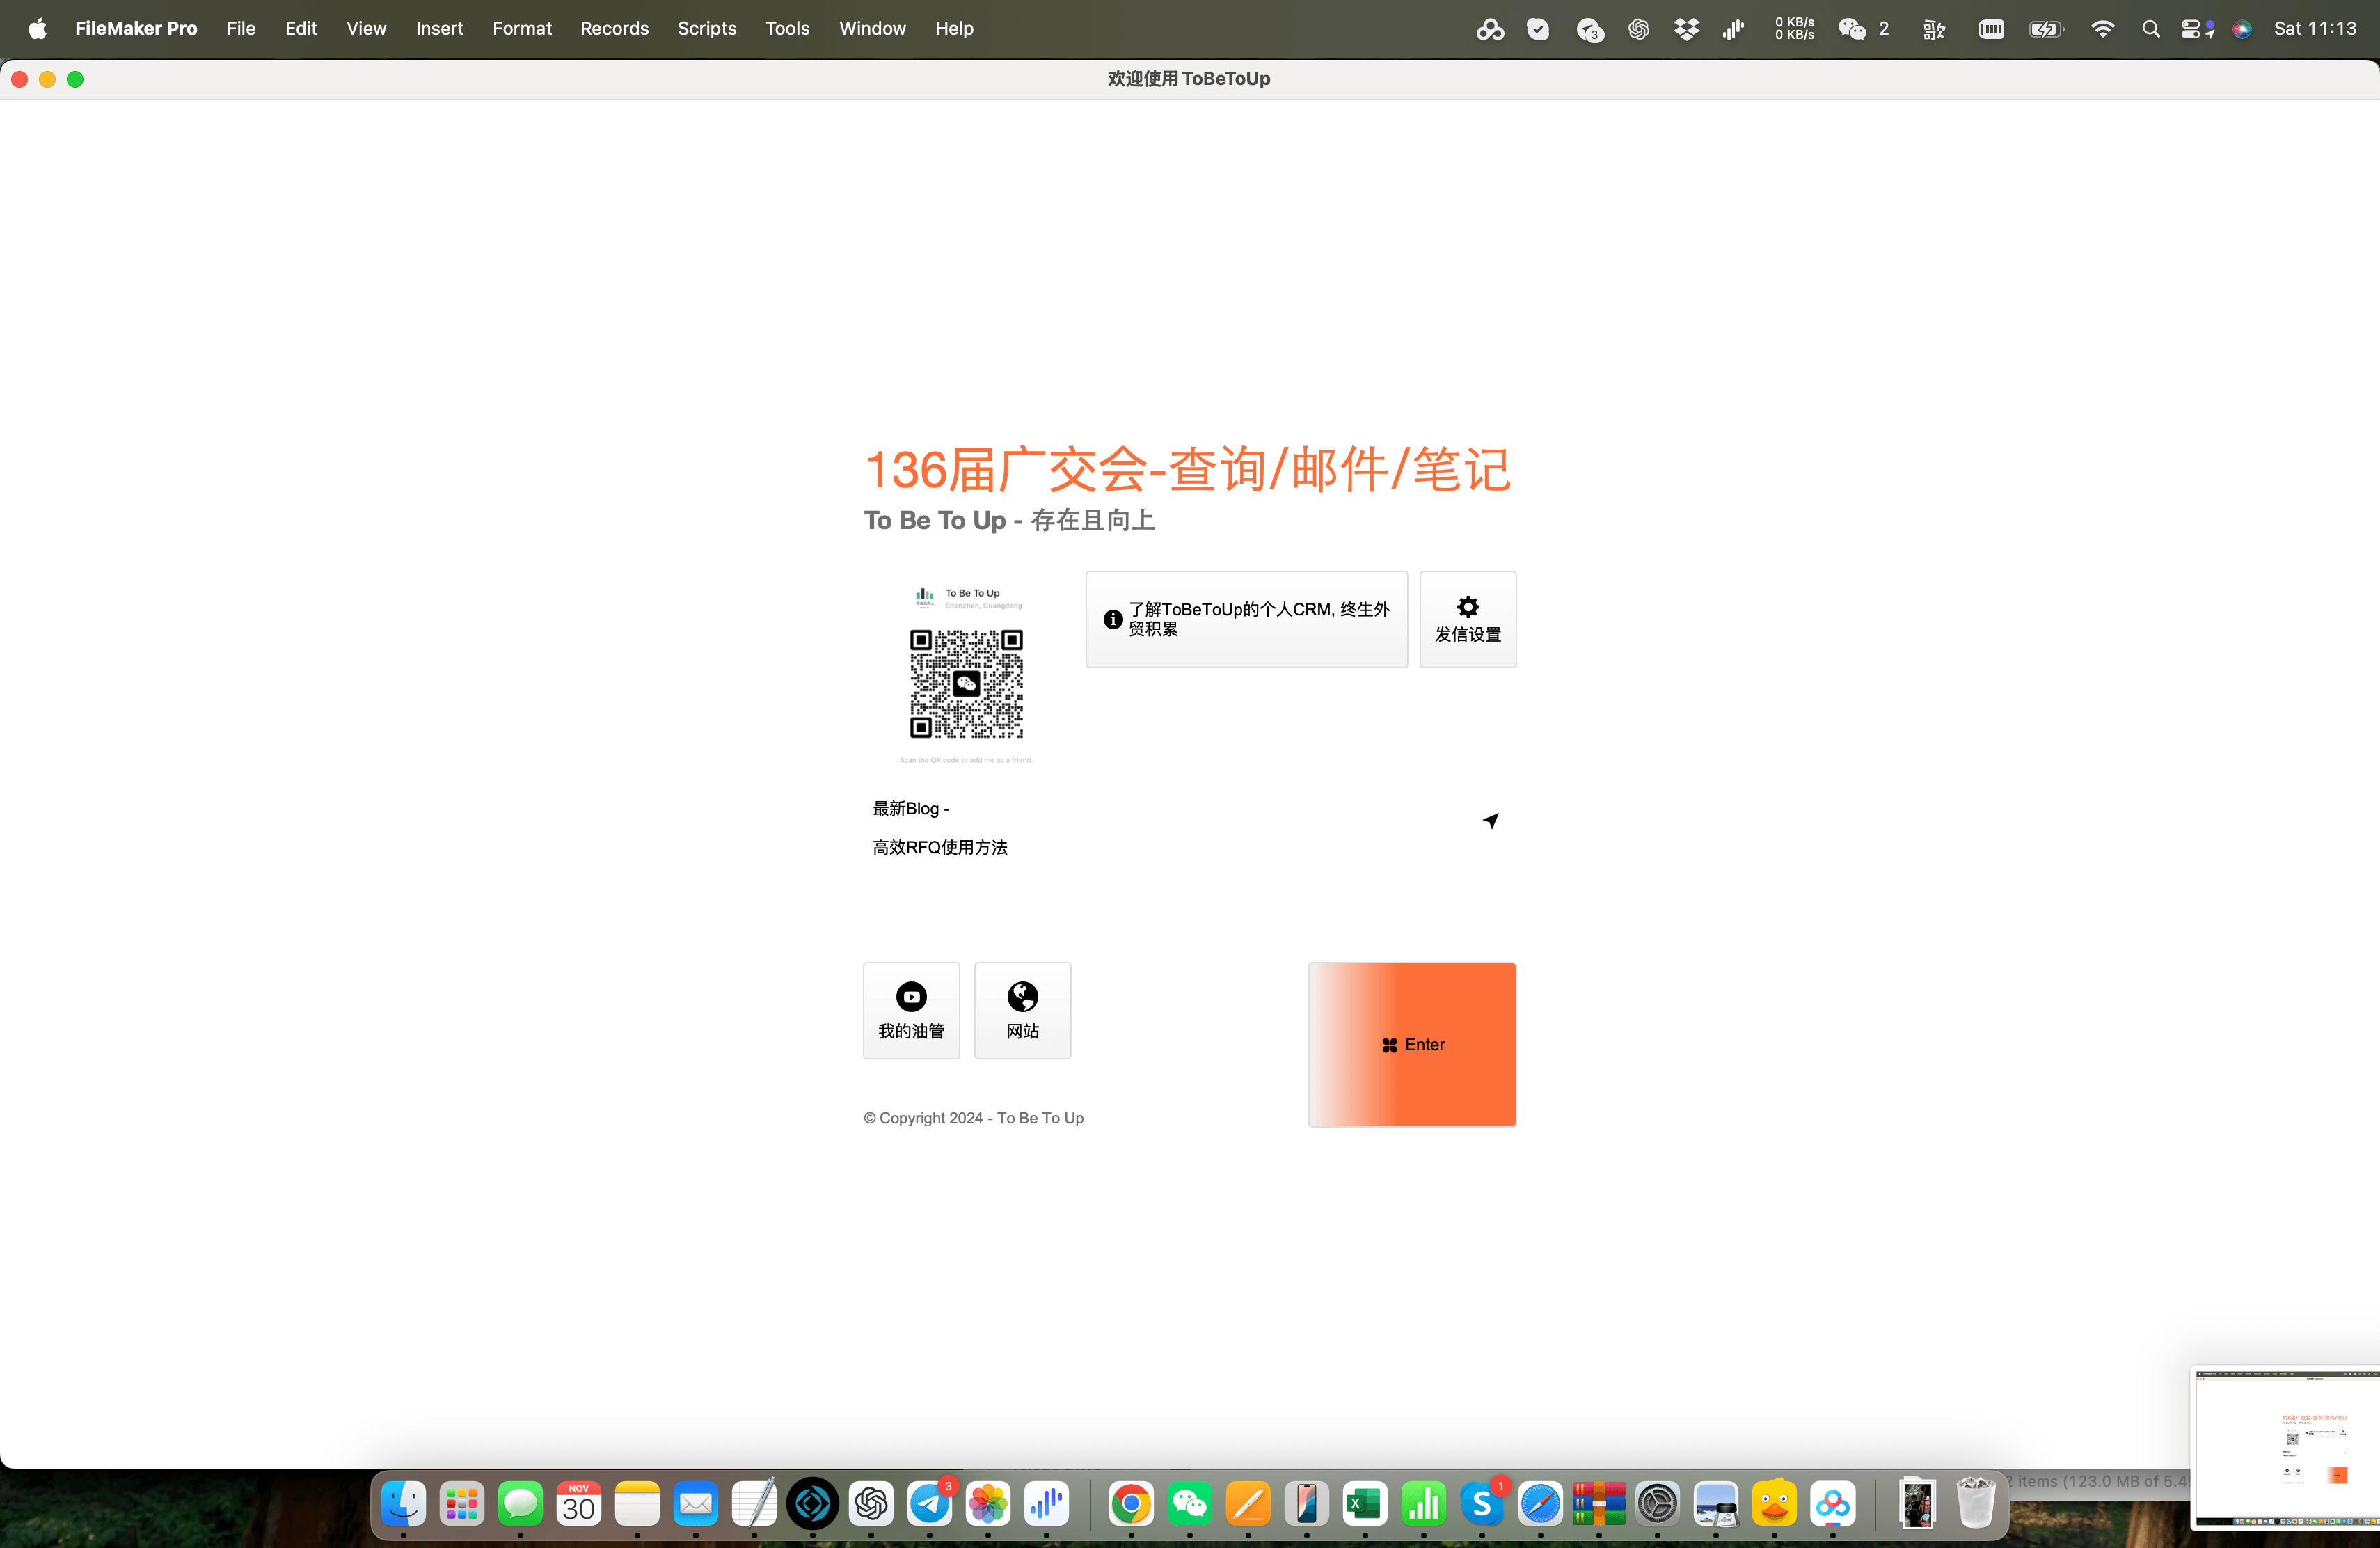Open Numbers from the Dock

1423,1503
